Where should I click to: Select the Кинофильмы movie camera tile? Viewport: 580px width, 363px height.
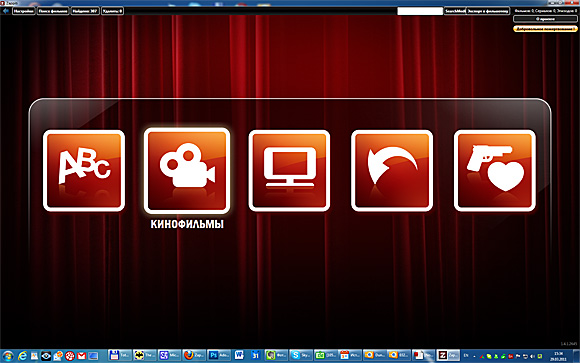[187, 171]
